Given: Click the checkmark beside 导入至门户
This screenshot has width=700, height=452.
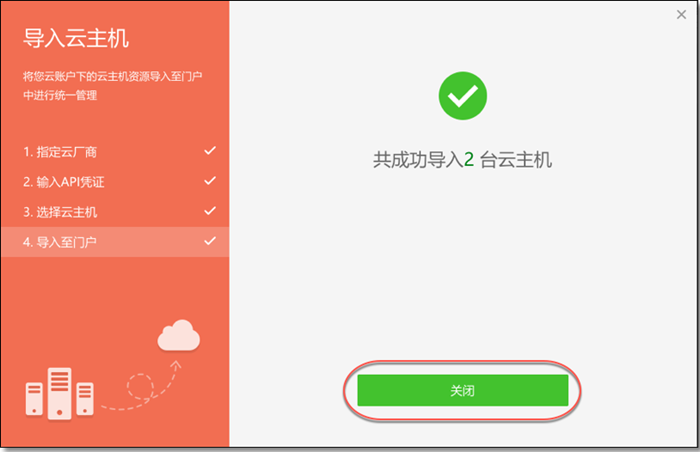Looking at the screenshot, I should click(210, 241).
